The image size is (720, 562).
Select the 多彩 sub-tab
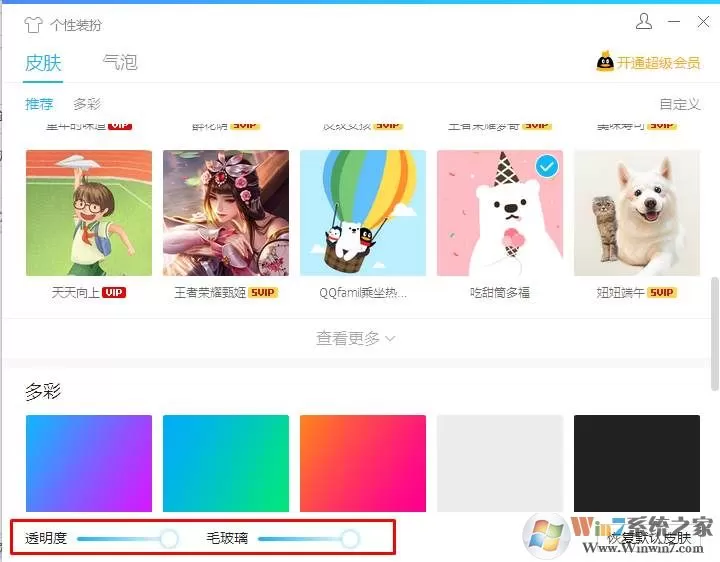tap(87, 104)
